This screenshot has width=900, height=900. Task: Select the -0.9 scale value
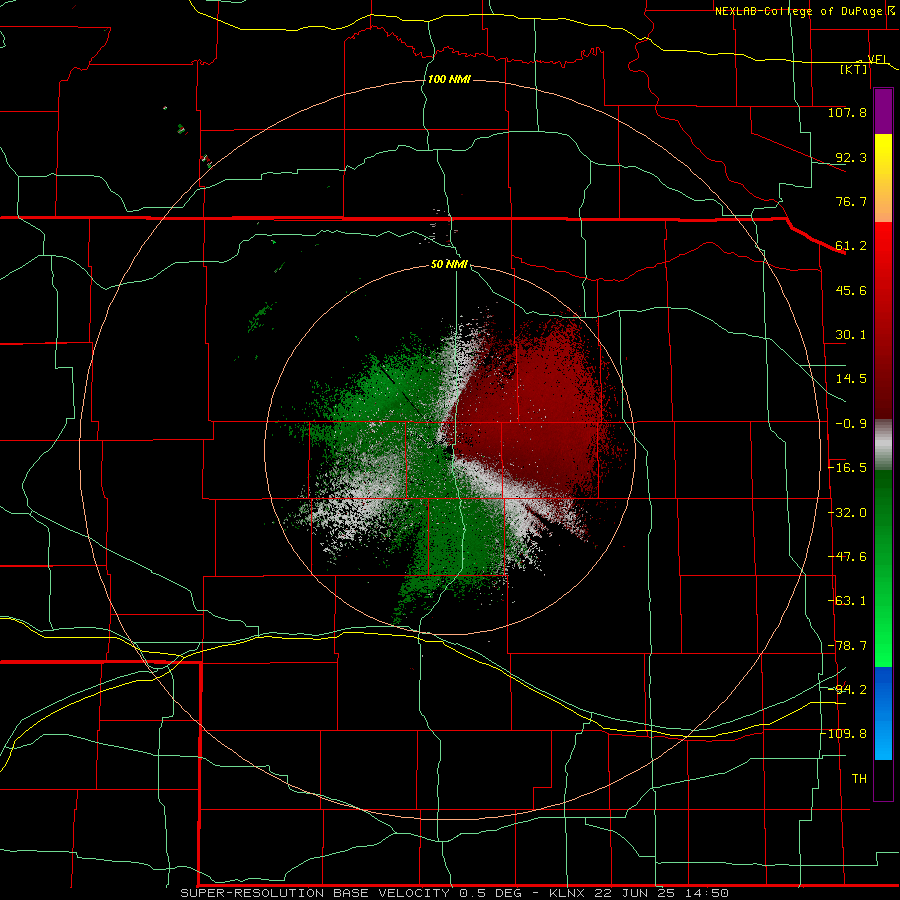[x=851, y=424]
